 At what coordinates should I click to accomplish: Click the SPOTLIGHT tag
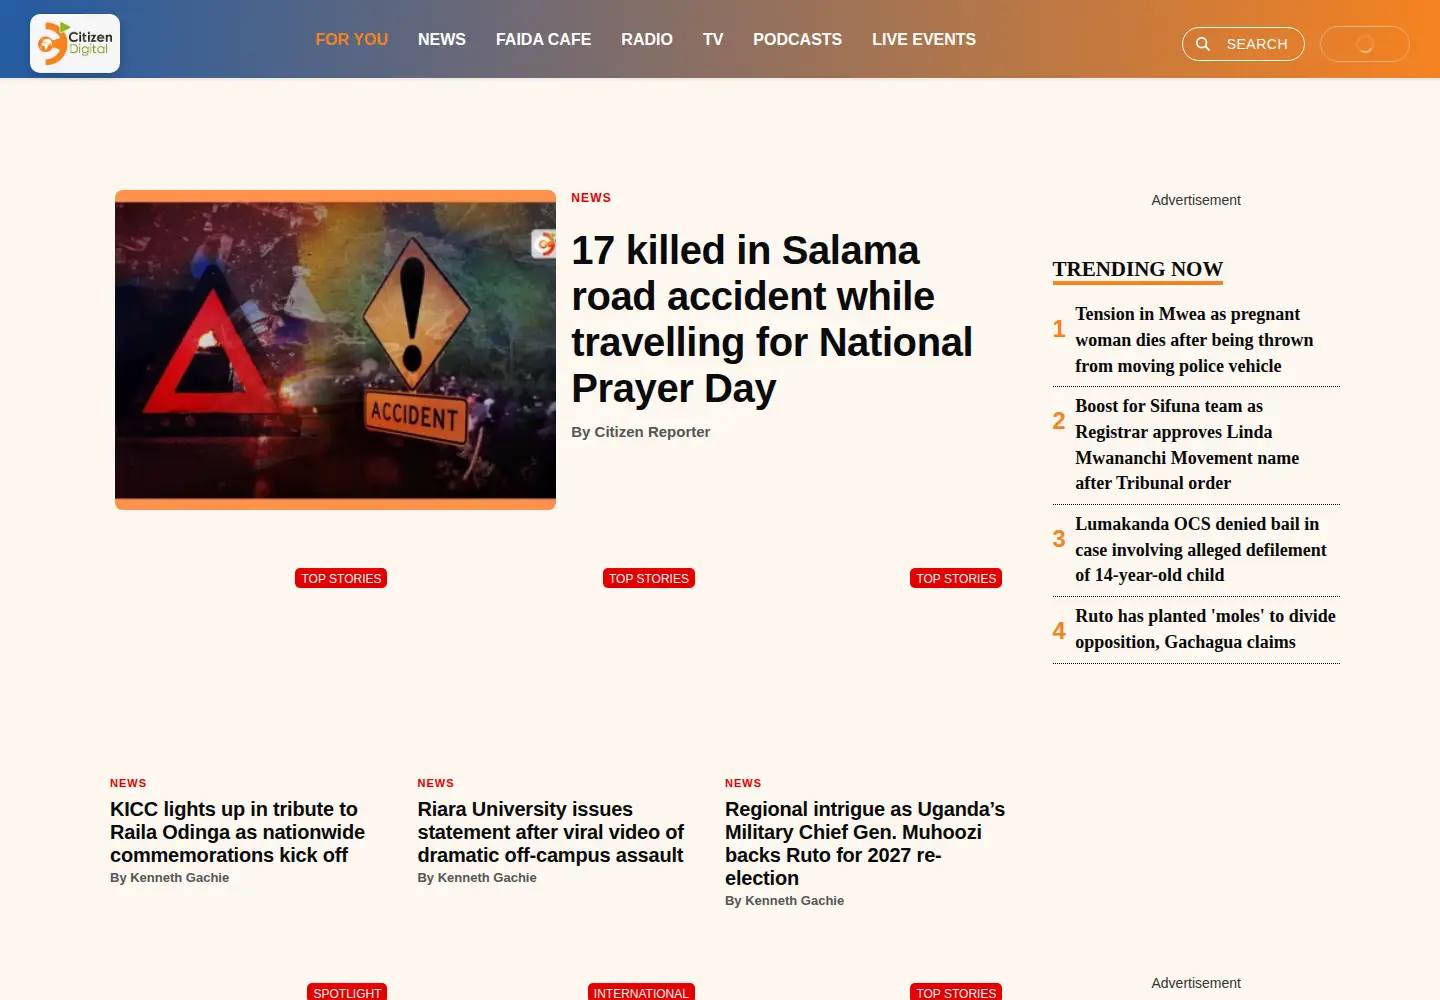tap(347, 992)
